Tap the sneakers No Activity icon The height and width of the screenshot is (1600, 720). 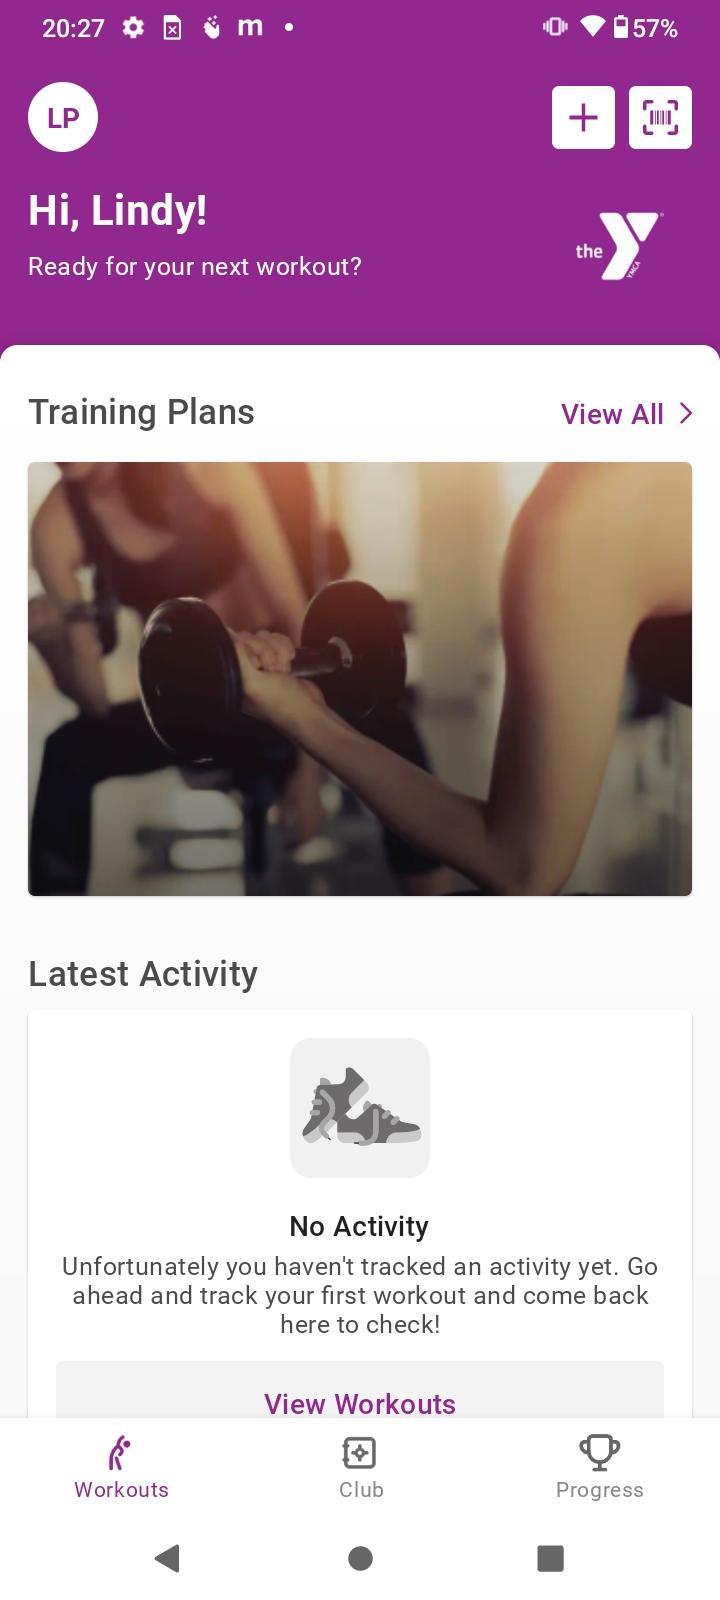click(x=360, y=1108)
